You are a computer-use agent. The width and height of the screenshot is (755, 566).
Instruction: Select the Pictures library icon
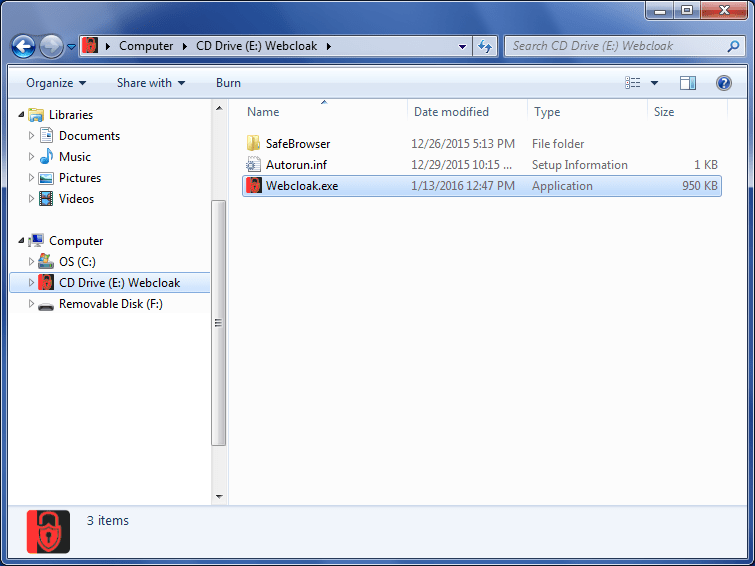click(x=46, y=178)
